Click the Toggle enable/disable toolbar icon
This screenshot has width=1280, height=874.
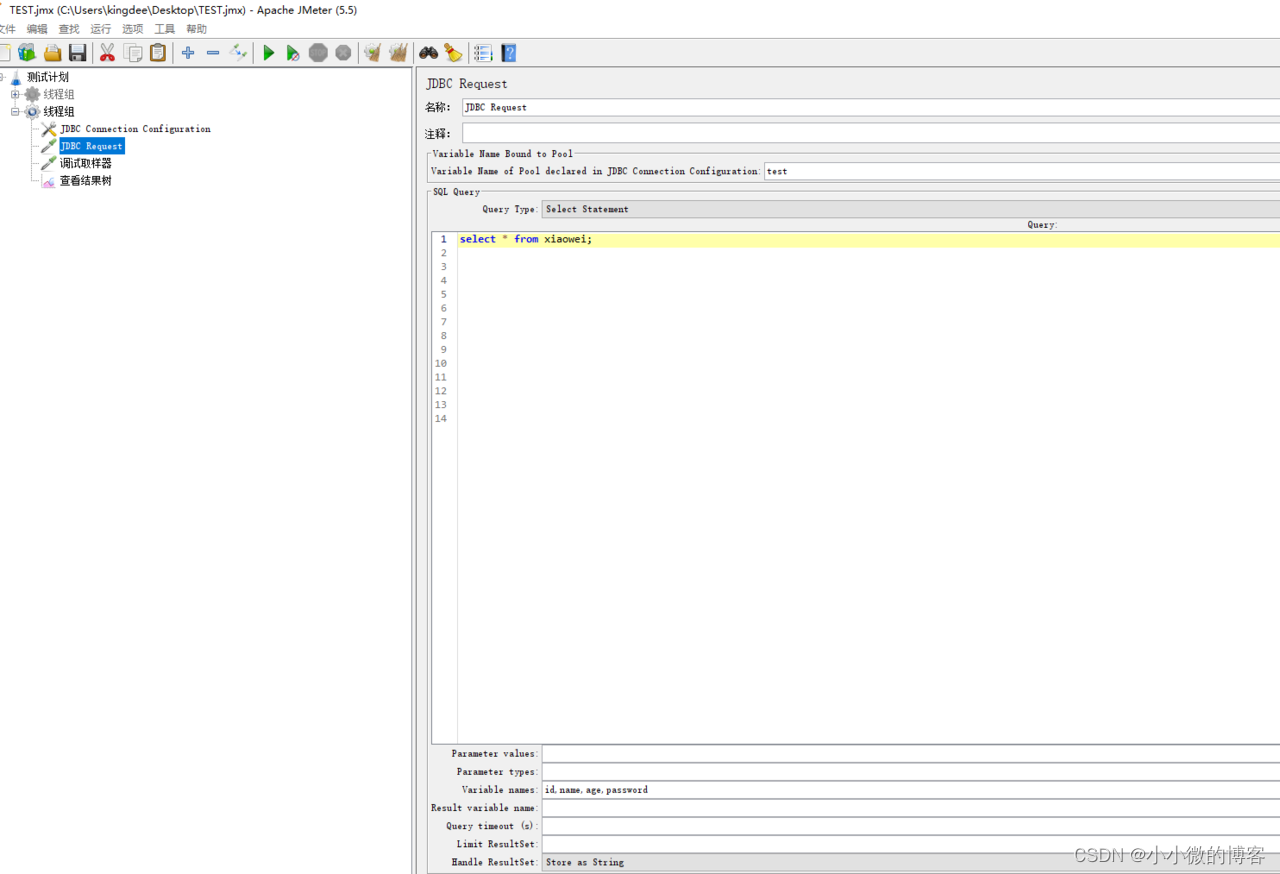(238, 53)
